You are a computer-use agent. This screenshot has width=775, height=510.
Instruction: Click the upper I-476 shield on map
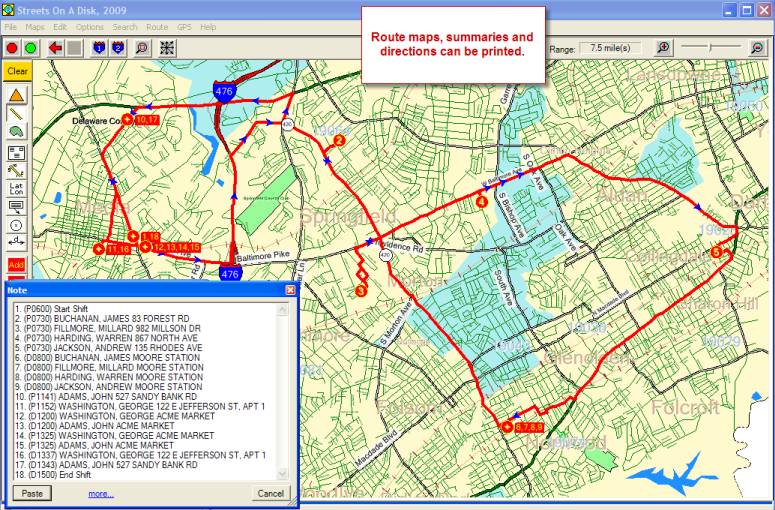tap(224, 92)
